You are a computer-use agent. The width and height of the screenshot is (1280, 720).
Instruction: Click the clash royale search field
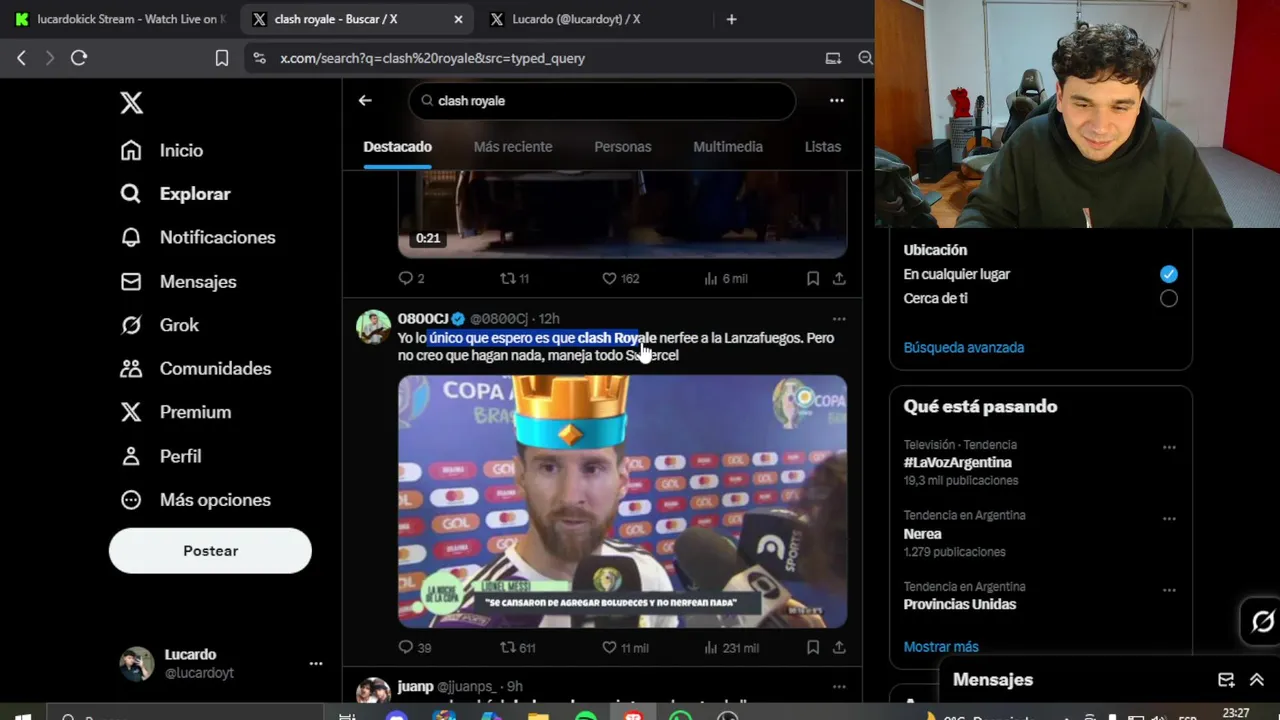coord(602,101)
